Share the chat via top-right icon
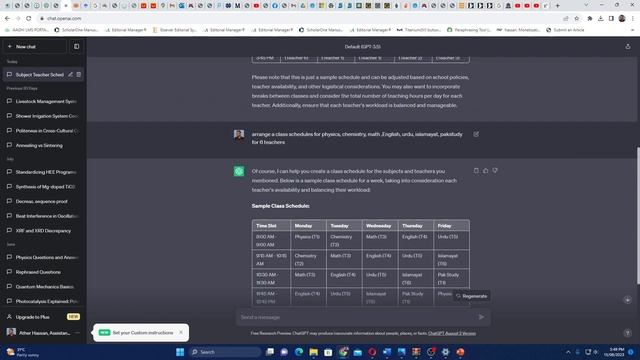 628,47
